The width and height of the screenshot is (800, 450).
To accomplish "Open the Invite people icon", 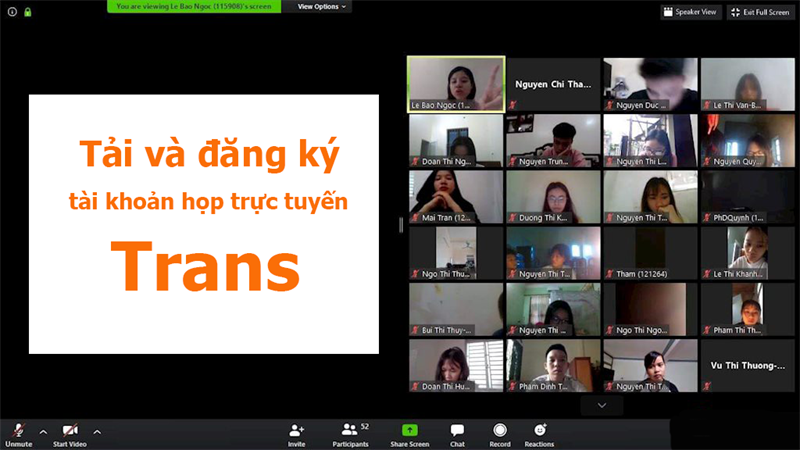I will (296, 430).
